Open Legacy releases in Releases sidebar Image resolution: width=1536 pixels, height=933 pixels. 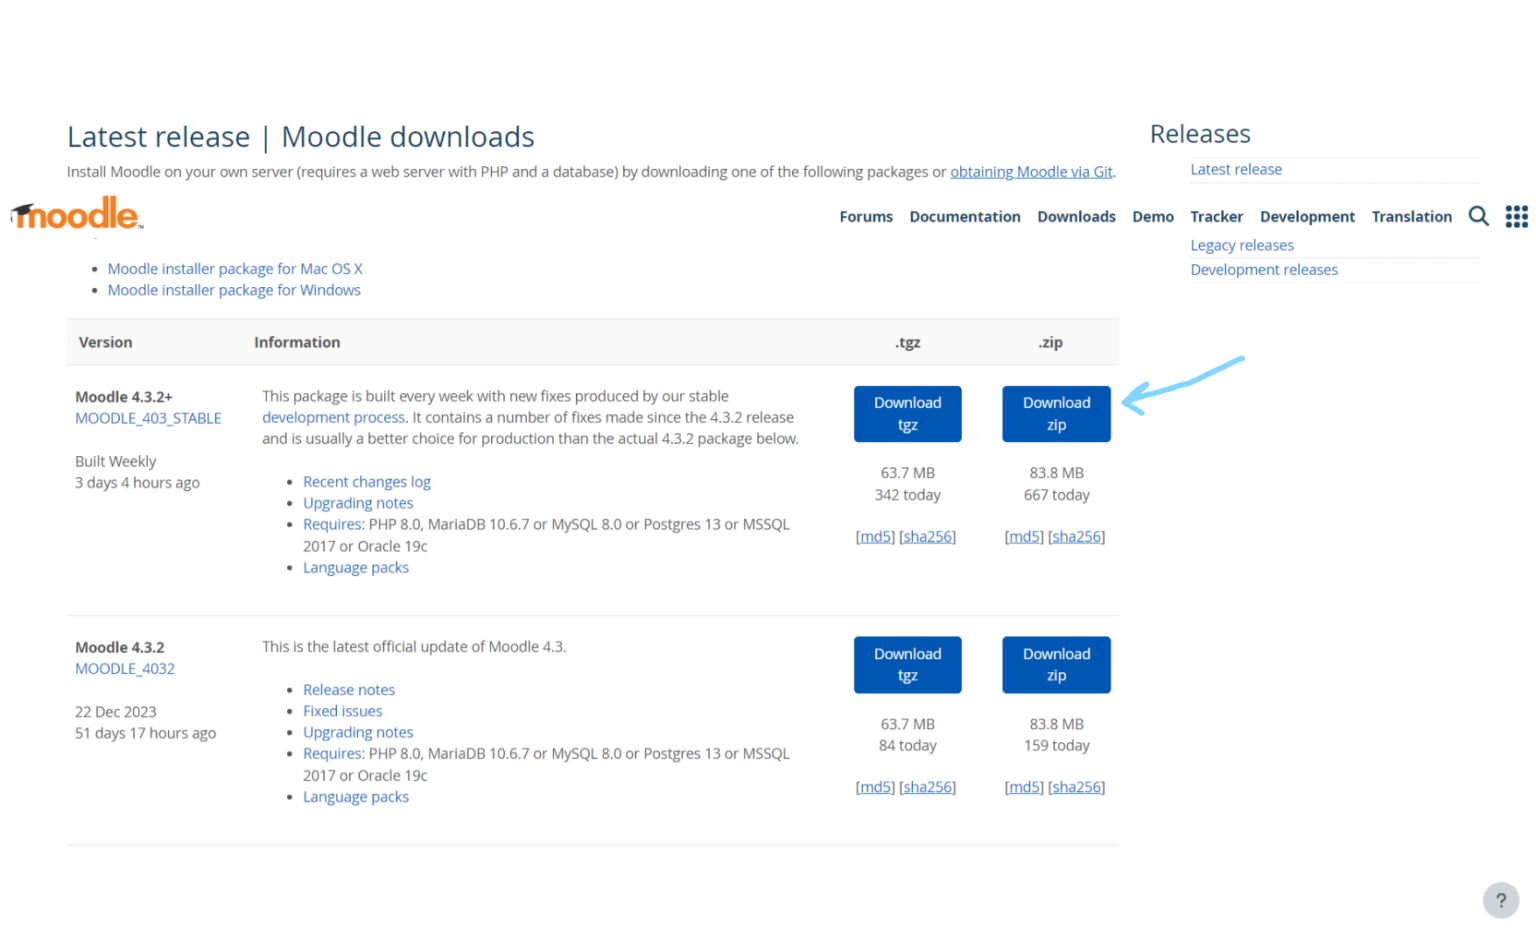tap(1241, 245)
